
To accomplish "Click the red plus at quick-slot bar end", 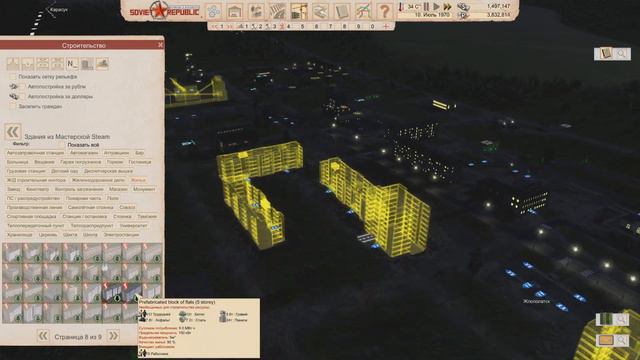I will coord(386,26).
